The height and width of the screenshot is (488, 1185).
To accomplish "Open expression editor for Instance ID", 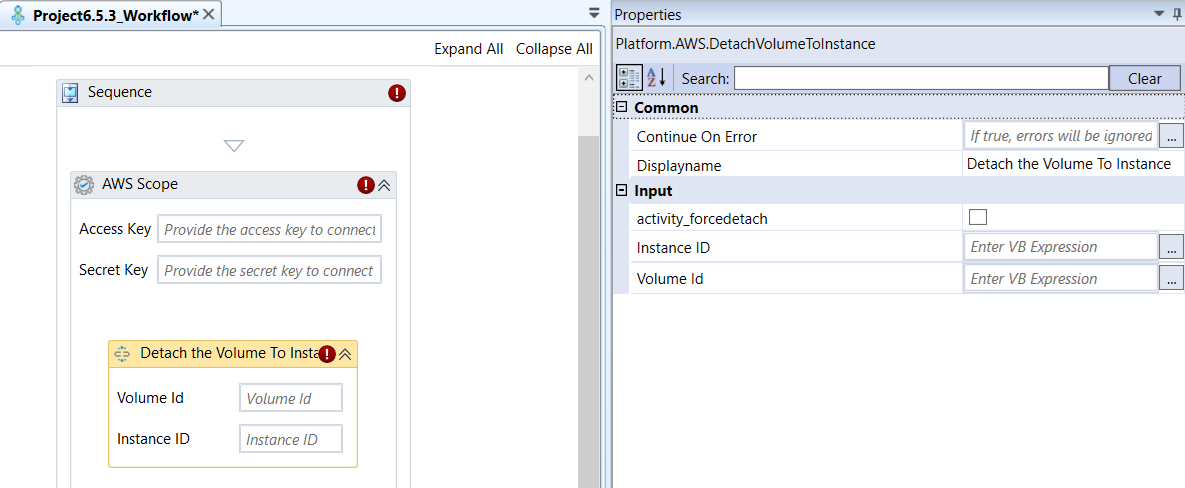I will point(1170,246).
